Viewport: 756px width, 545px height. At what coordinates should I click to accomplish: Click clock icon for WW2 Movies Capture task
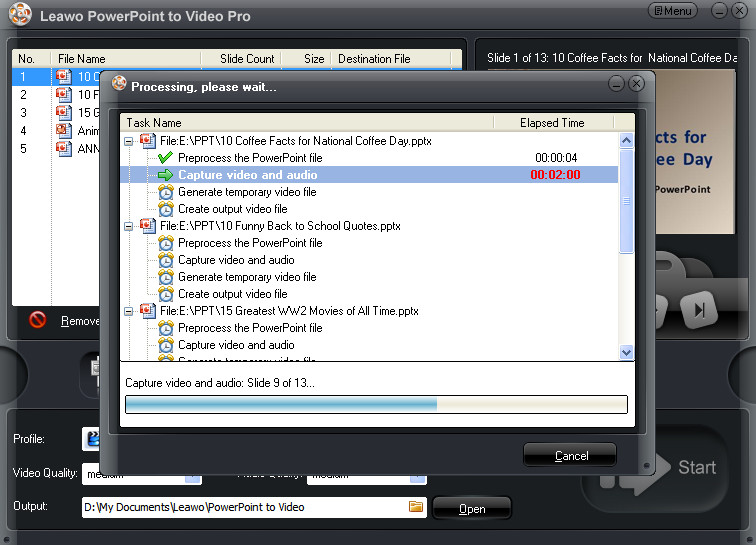point(165,345)
